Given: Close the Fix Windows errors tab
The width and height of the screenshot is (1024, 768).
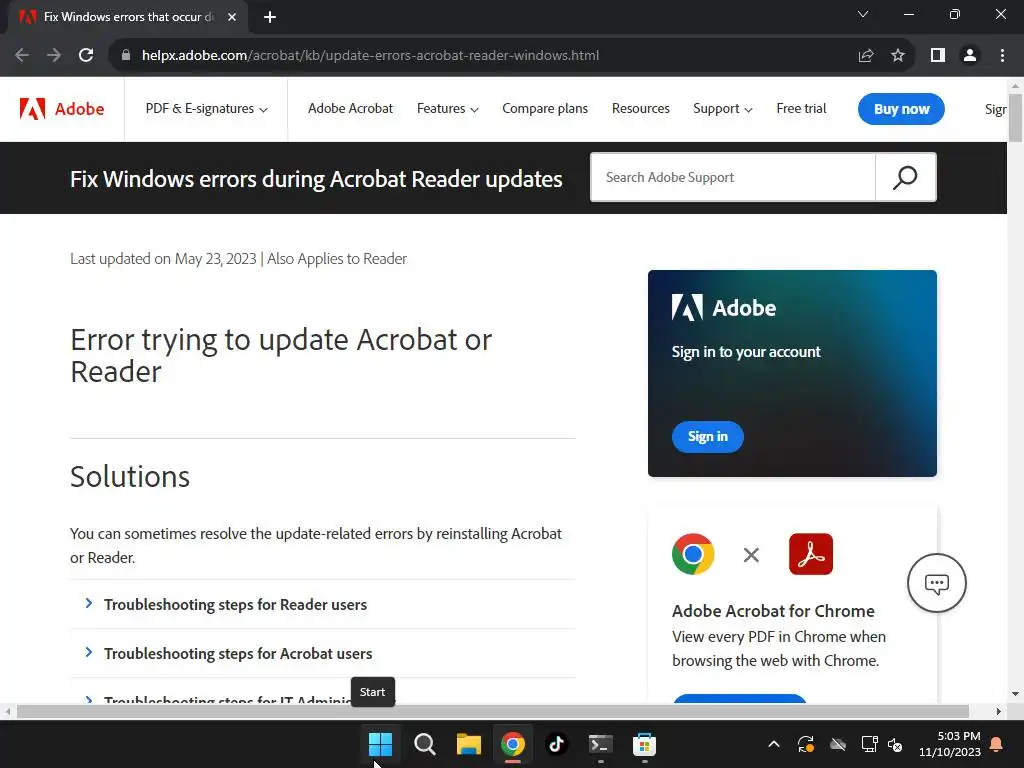Looking at the screenshot, I should (x=232, y=17).
